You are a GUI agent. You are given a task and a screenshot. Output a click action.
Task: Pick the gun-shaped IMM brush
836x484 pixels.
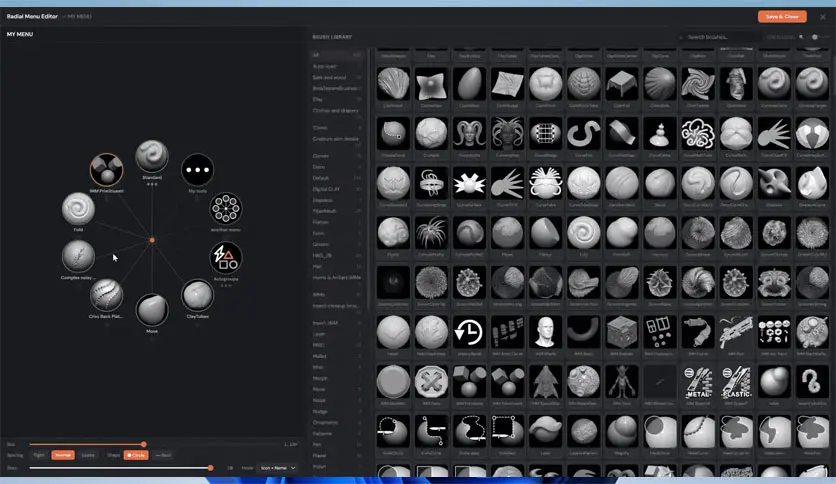point(736,332)
